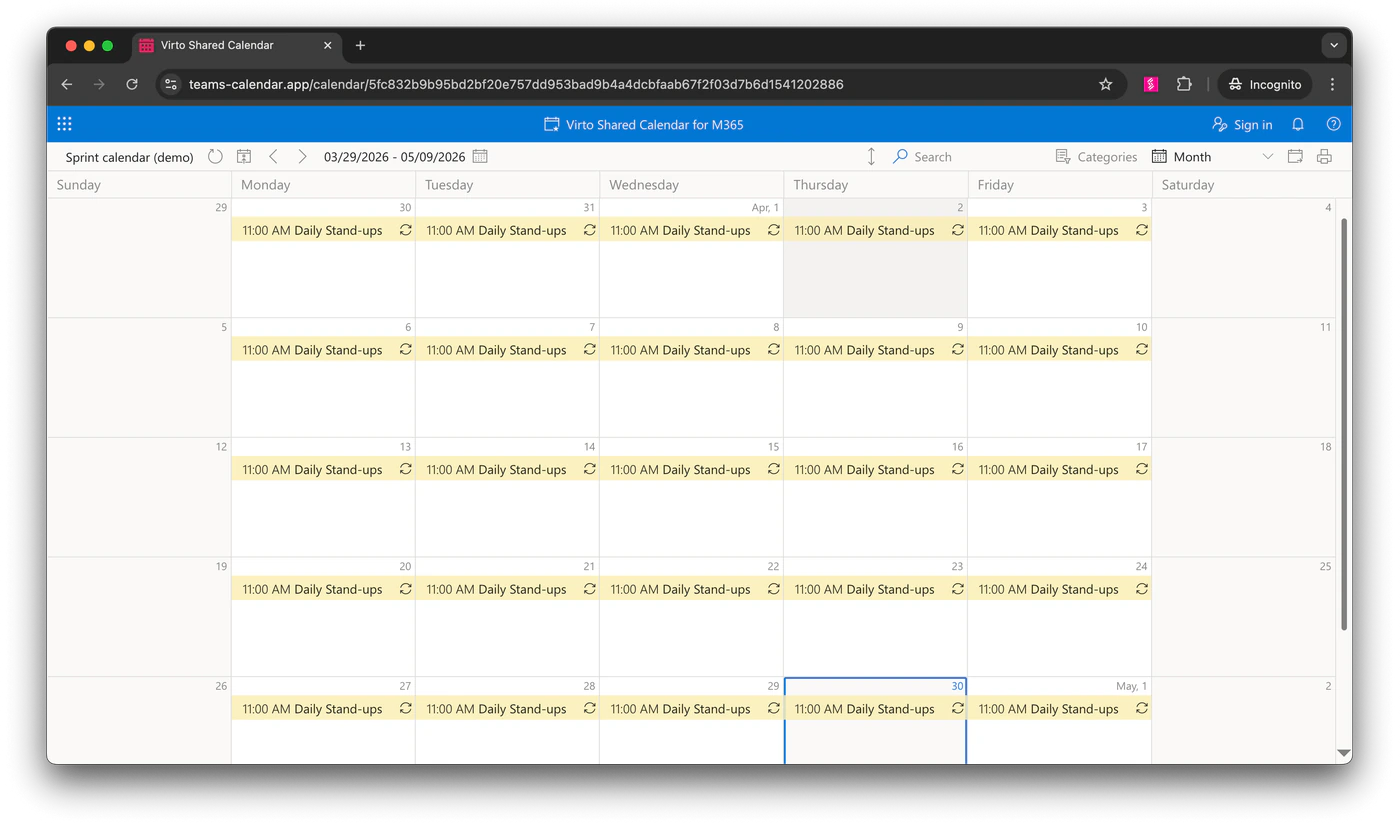
Task: Open Daily Stand-ups event on April 14
Action: point(507,469)
